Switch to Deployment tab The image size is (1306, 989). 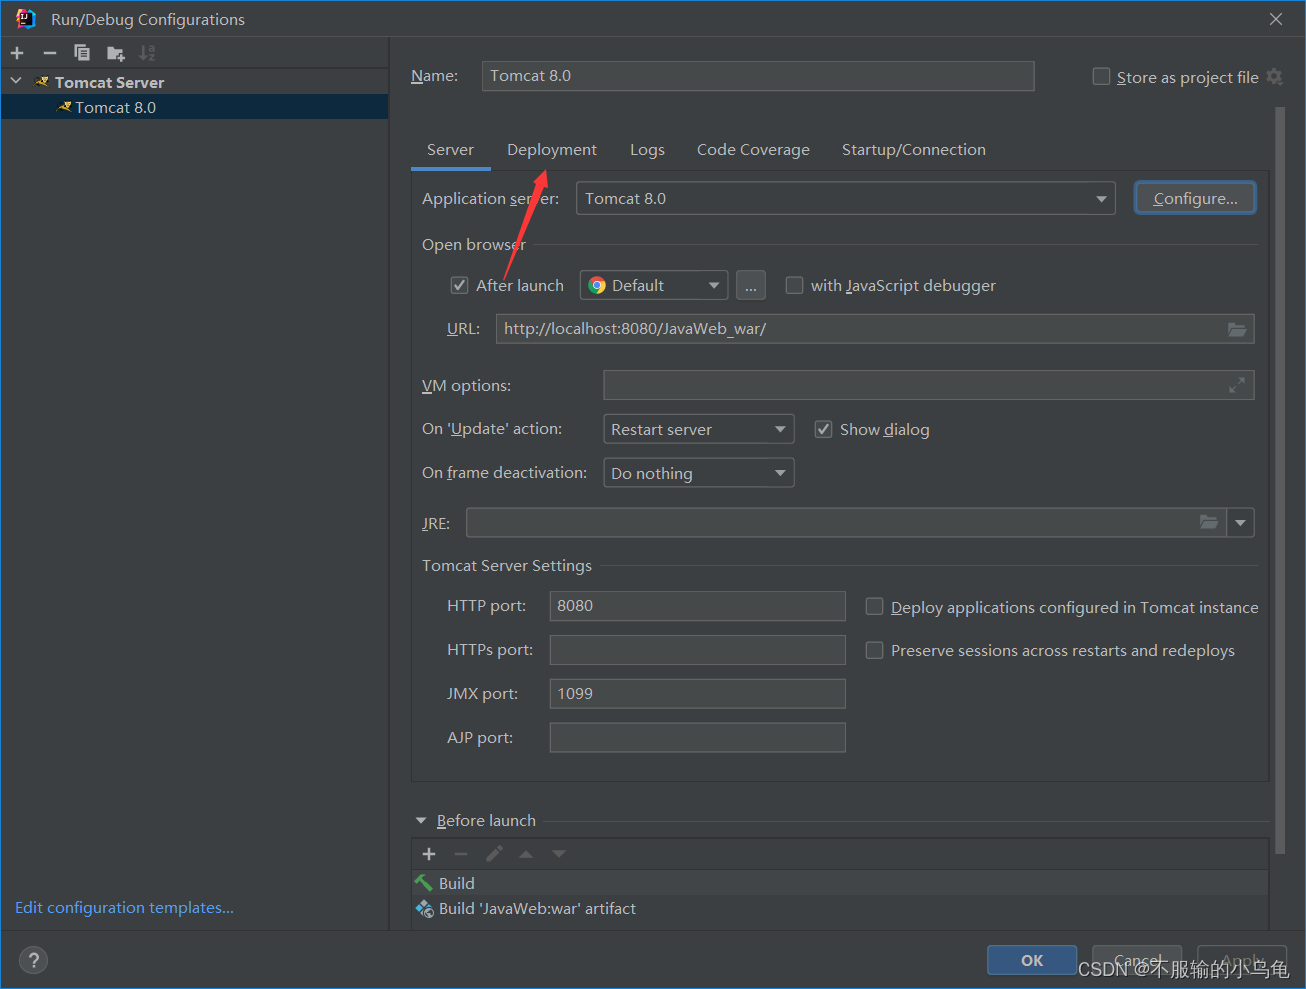click(552, 150)
